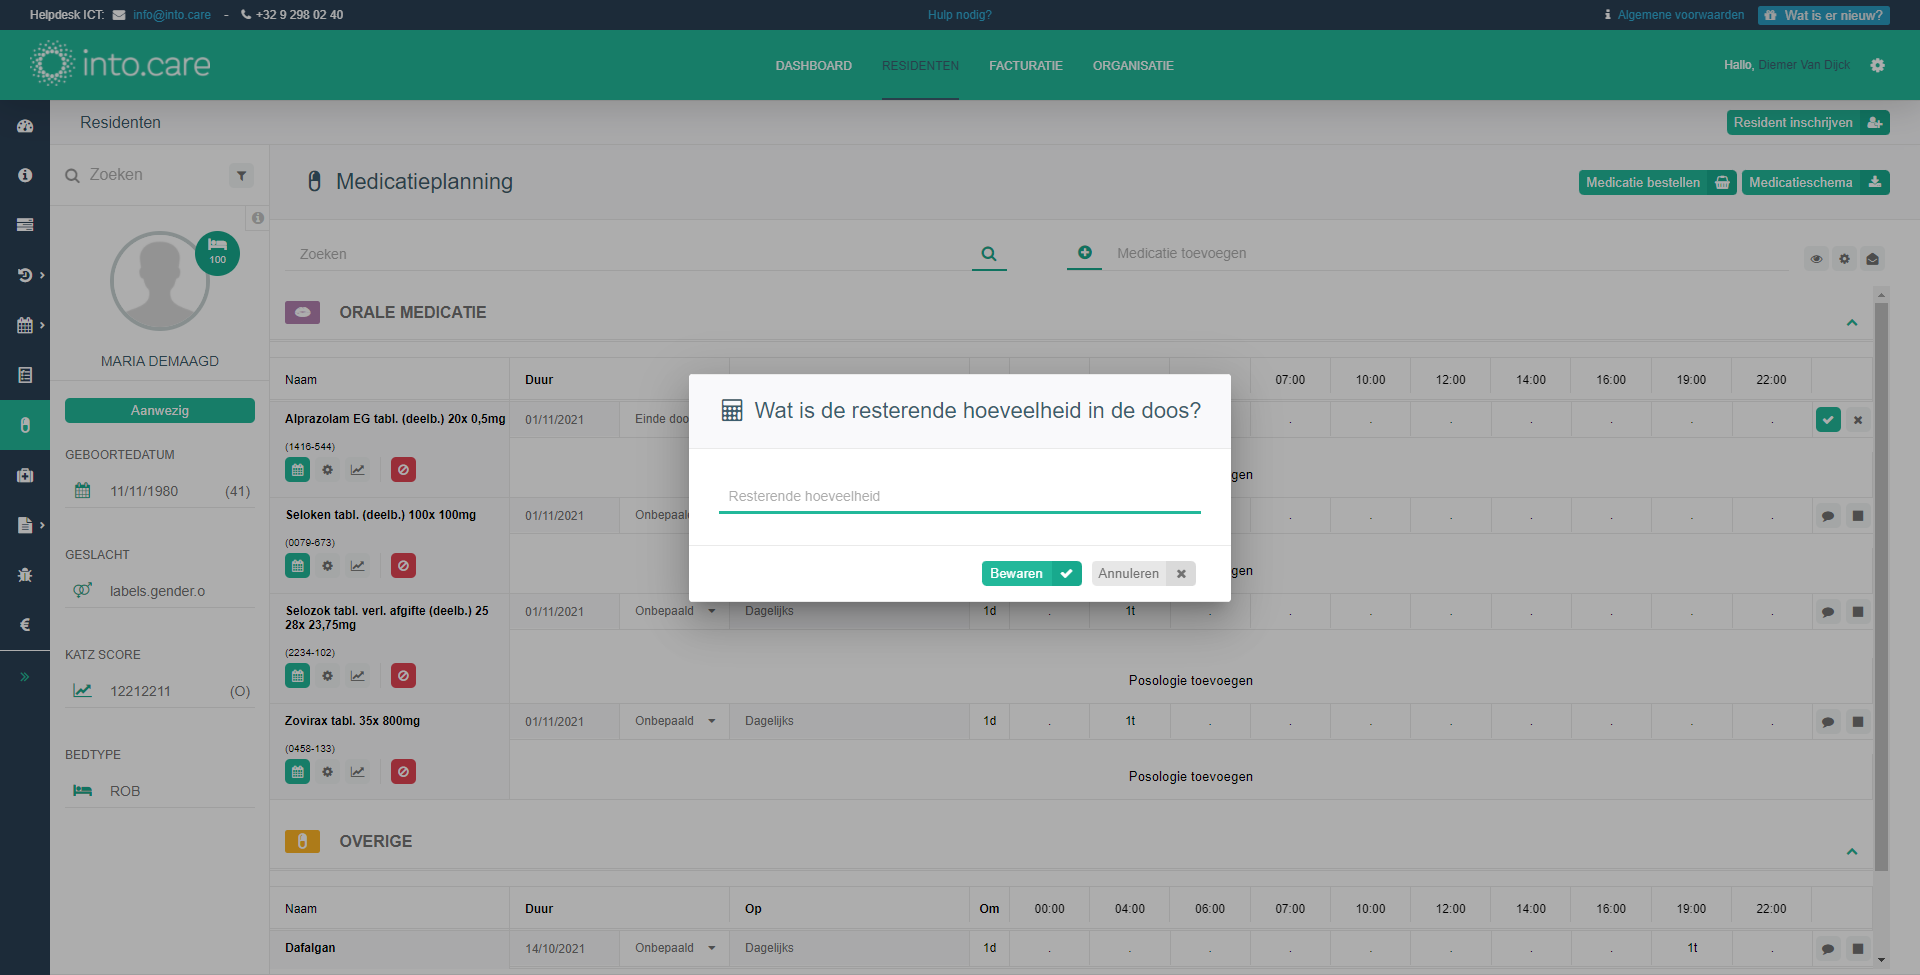Screen dimensions: 1920x975
Task: Open Zovirax row comment icon
Action: [x=1828, y=722]
